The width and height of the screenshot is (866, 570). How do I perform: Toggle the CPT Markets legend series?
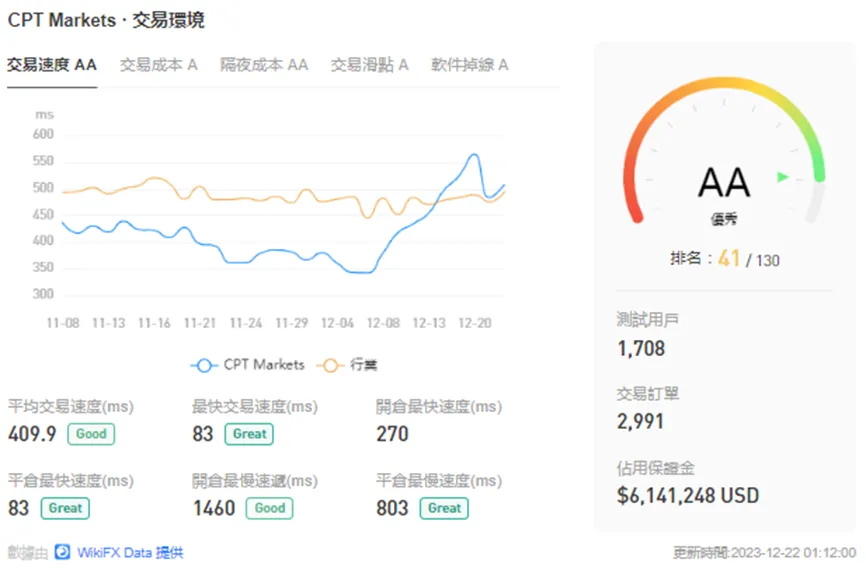247,365
